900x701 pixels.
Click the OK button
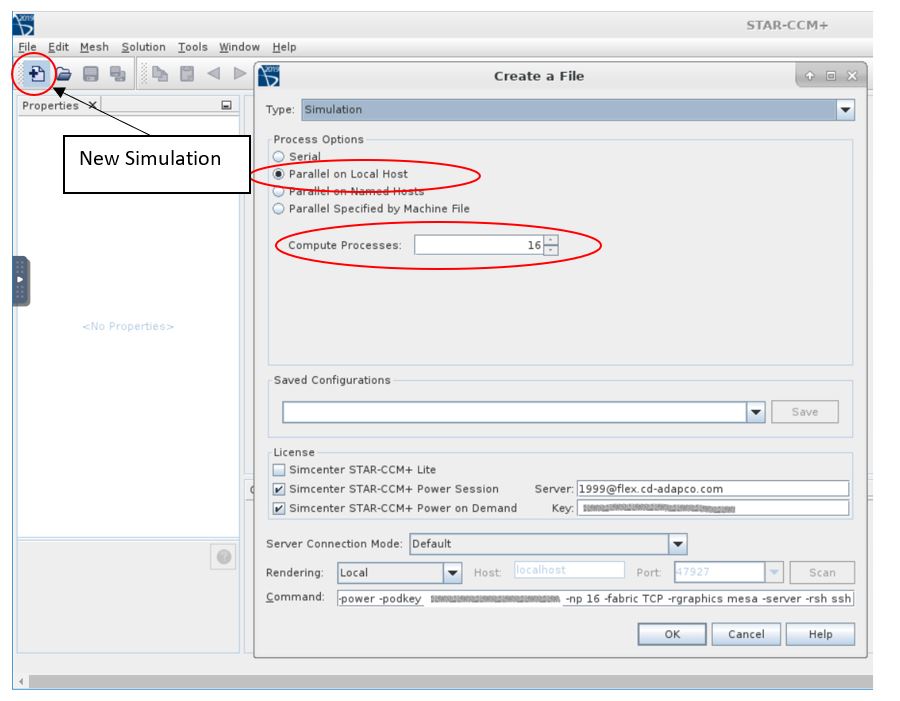point(672,634)
